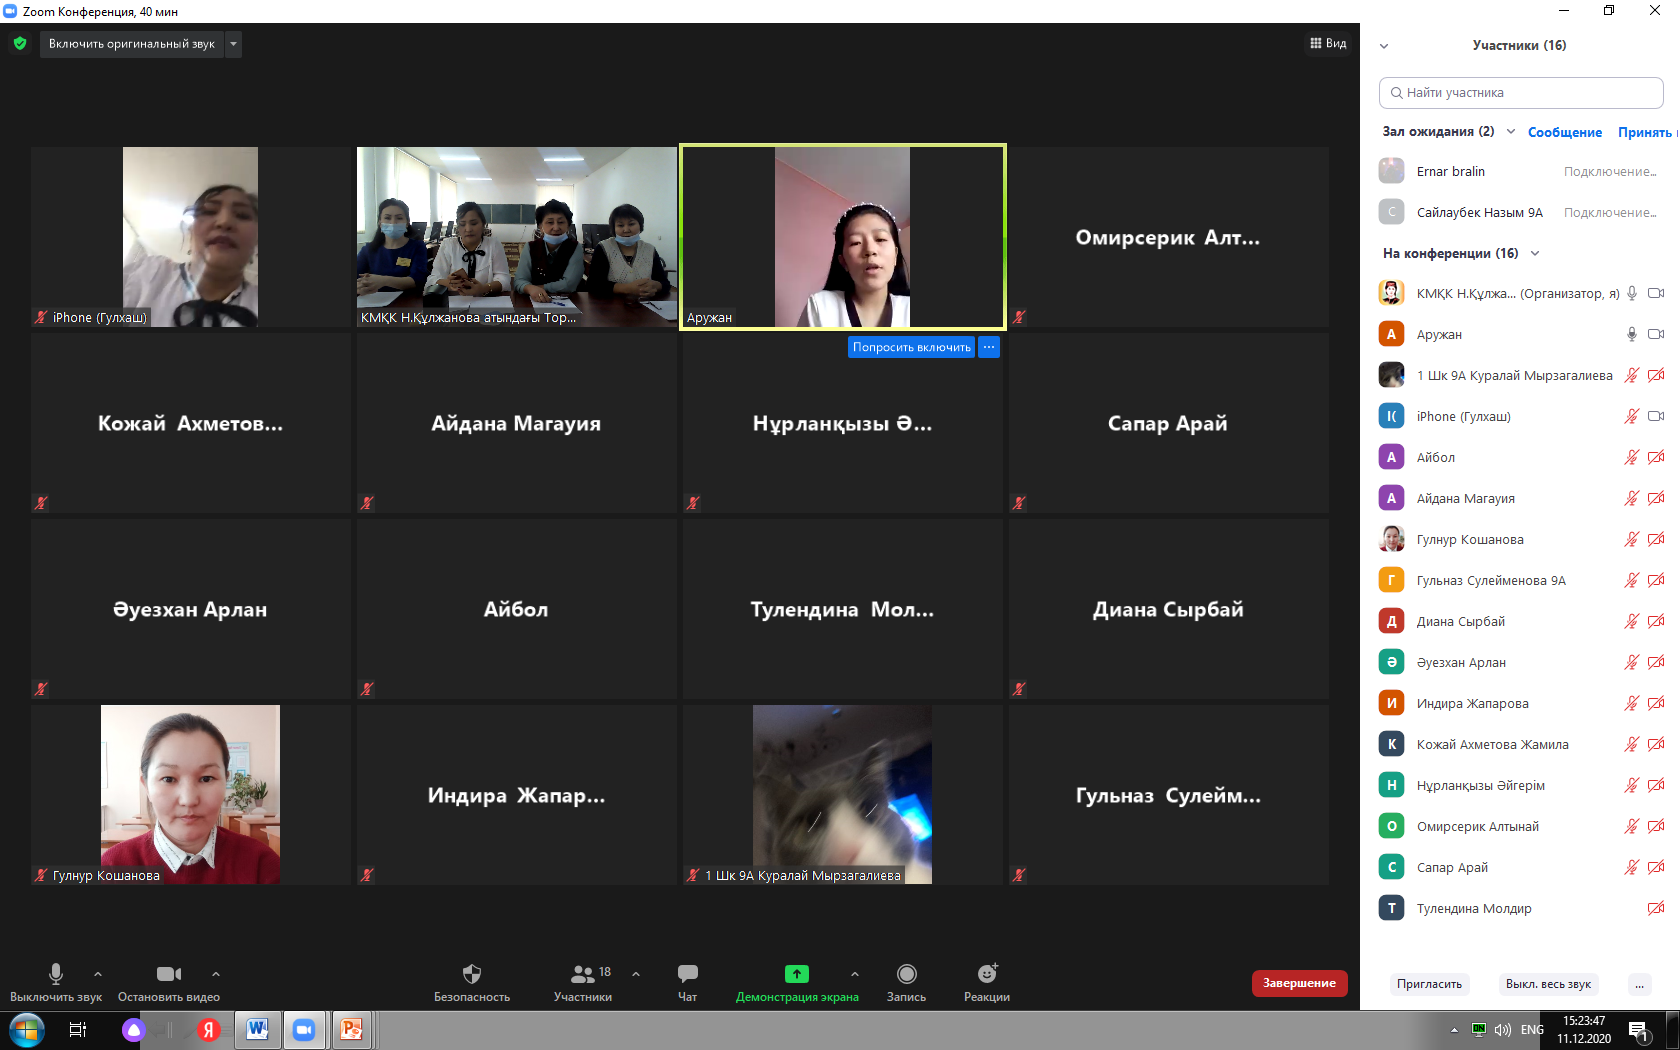
Task: Open more options on Аружан's video tile
Action: 988,347
